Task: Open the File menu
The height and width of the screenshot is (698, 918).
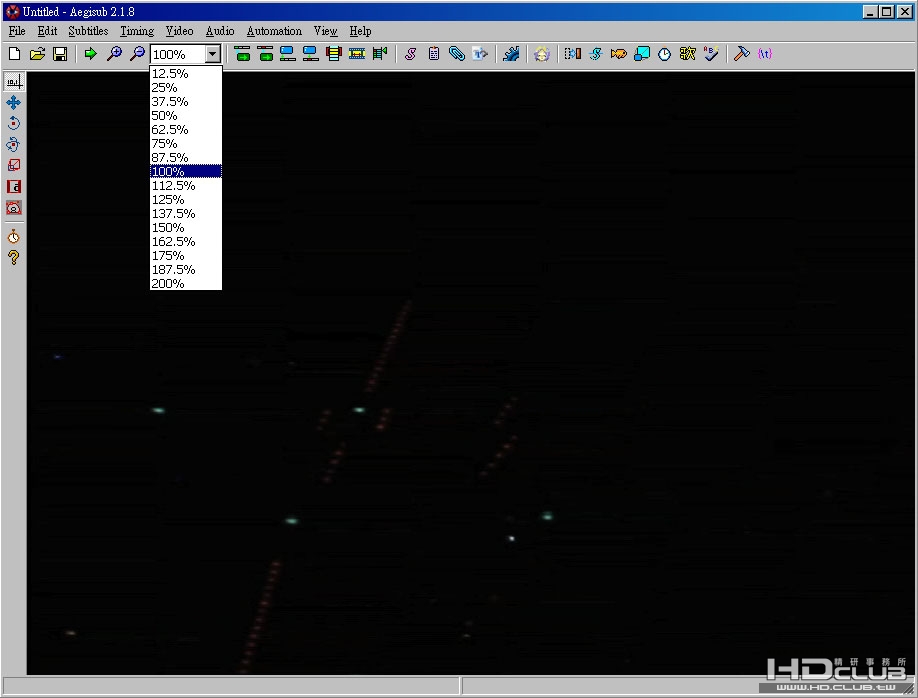Action: pyautogui.click(x=17, y=31)
